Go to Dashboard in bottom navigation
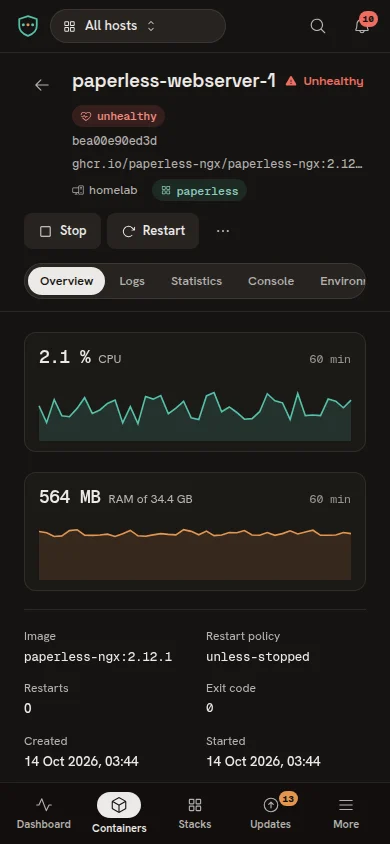The image size is (390, 844). pyautogui.click(x=44, y=813)
